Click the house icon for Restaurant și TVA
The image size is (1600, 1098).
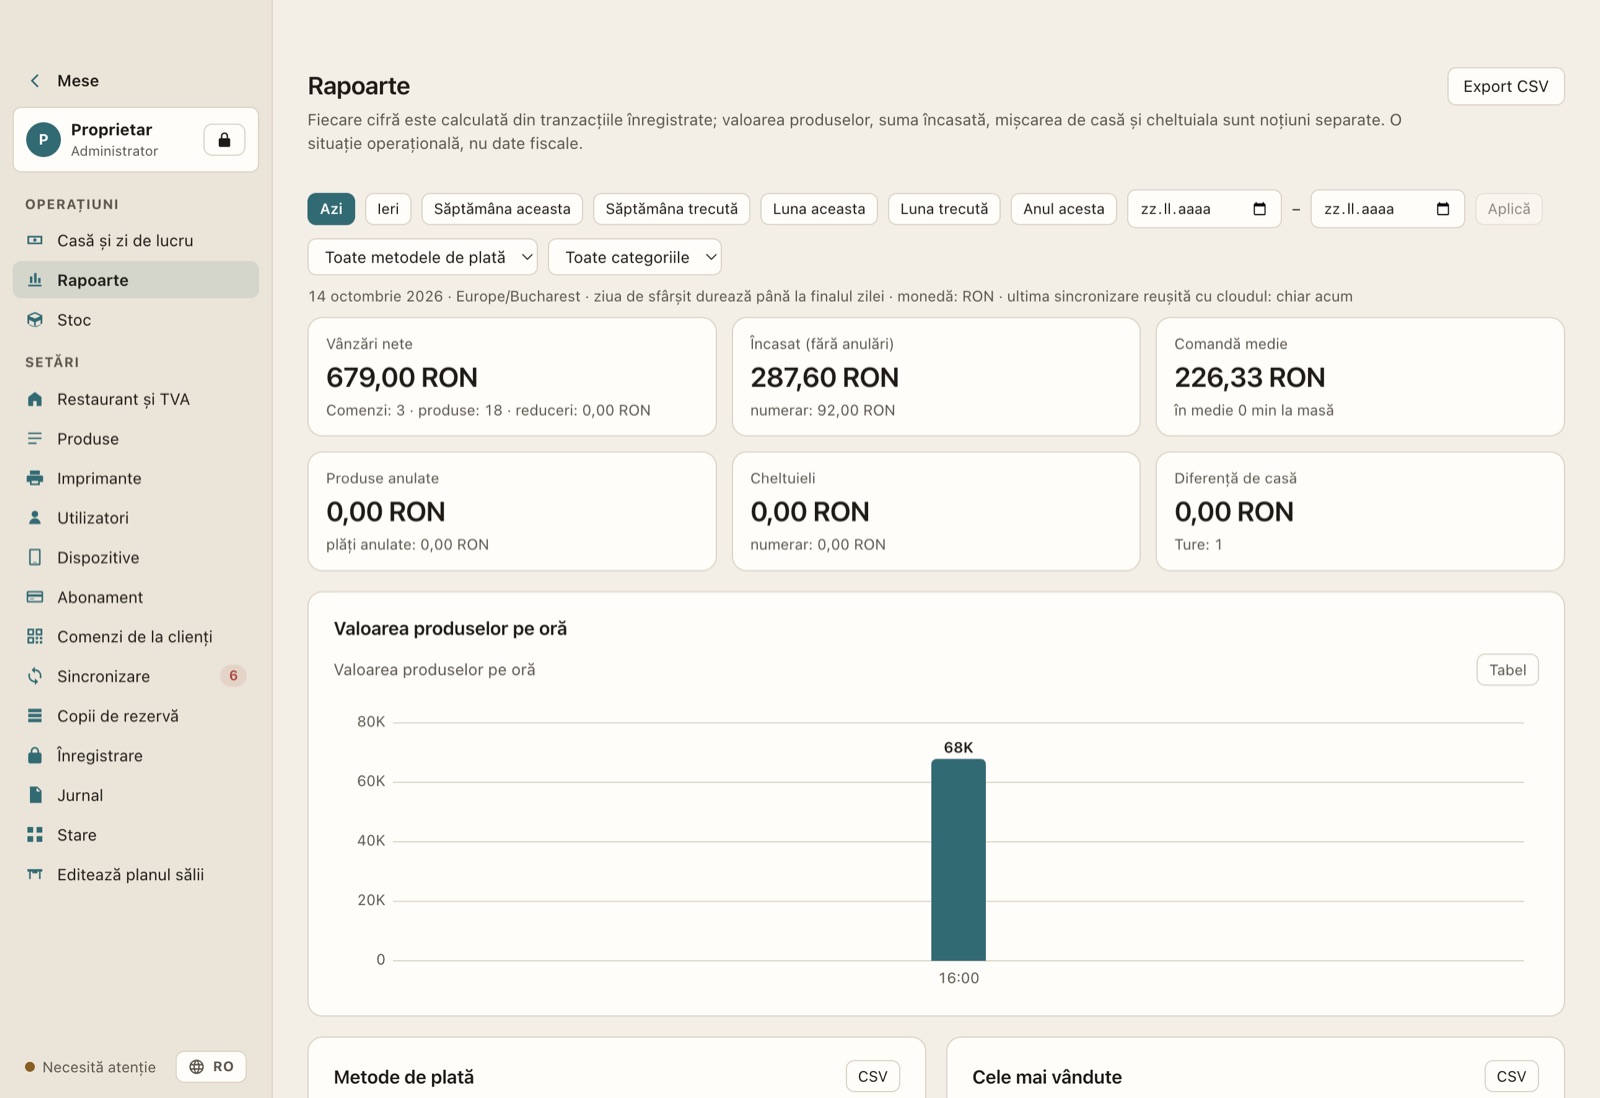pos(35,399)
